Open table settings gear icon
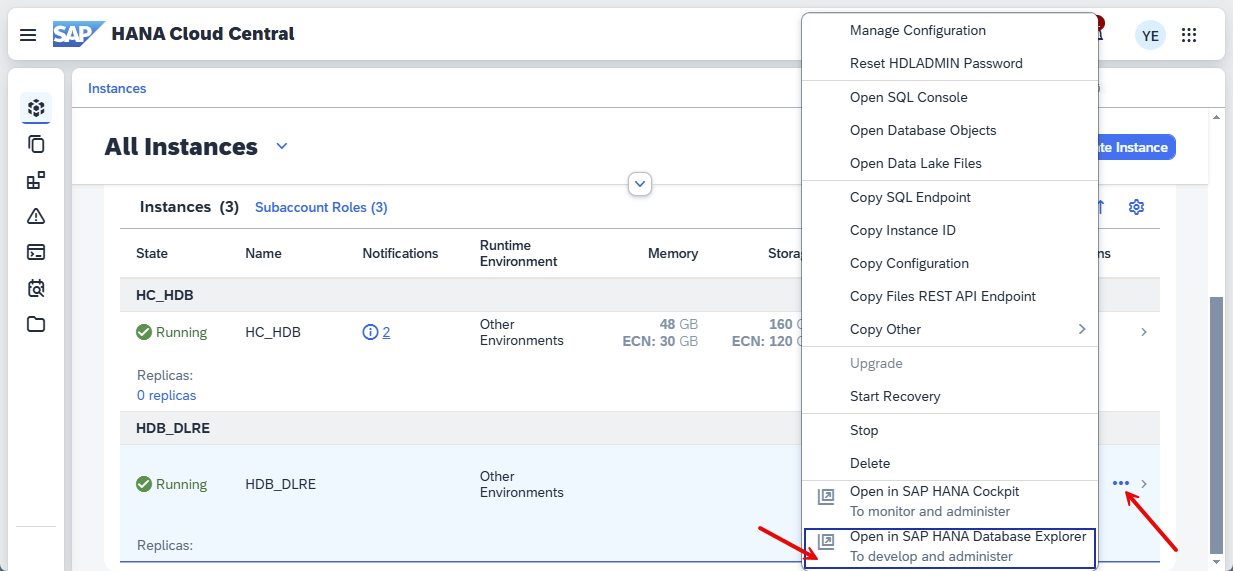Image resolution: width=1233 pixels, height=571 pixels. click(1136, 207)
